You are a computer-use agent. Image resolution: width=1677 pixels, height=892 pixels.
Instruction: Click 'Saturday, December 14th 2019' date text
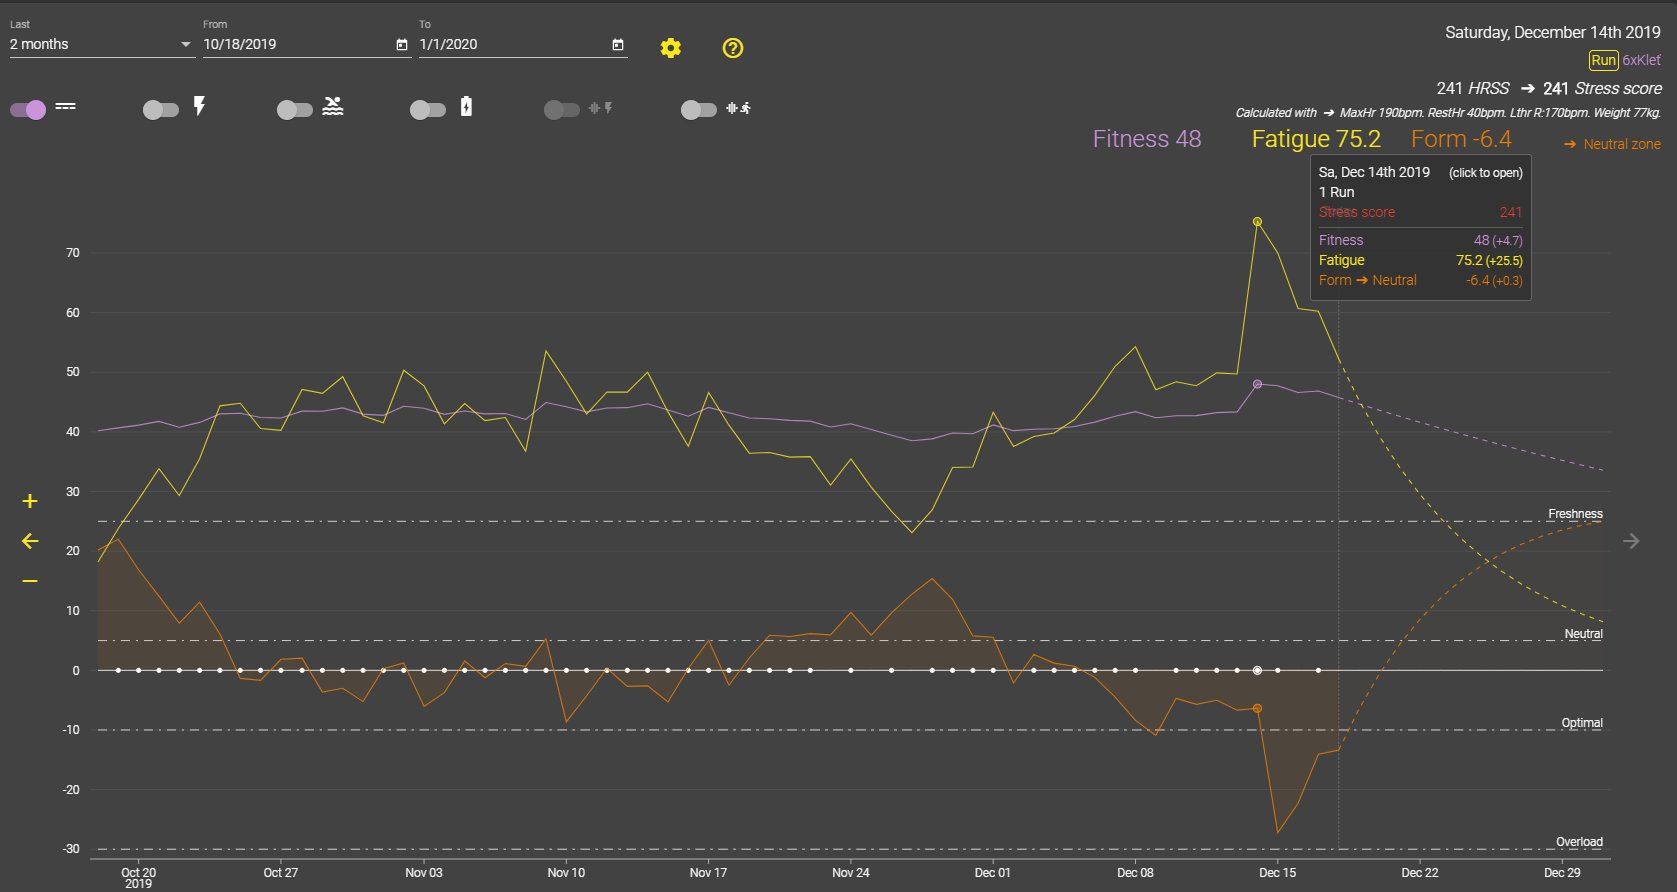coord(1552,32)
